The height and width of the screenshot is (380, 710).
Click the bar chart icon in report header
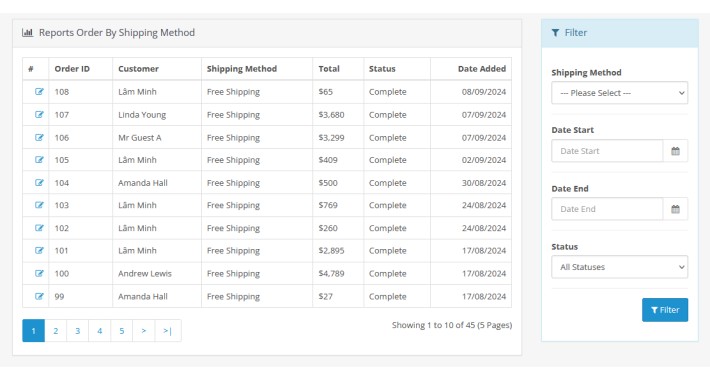[28, 33]
